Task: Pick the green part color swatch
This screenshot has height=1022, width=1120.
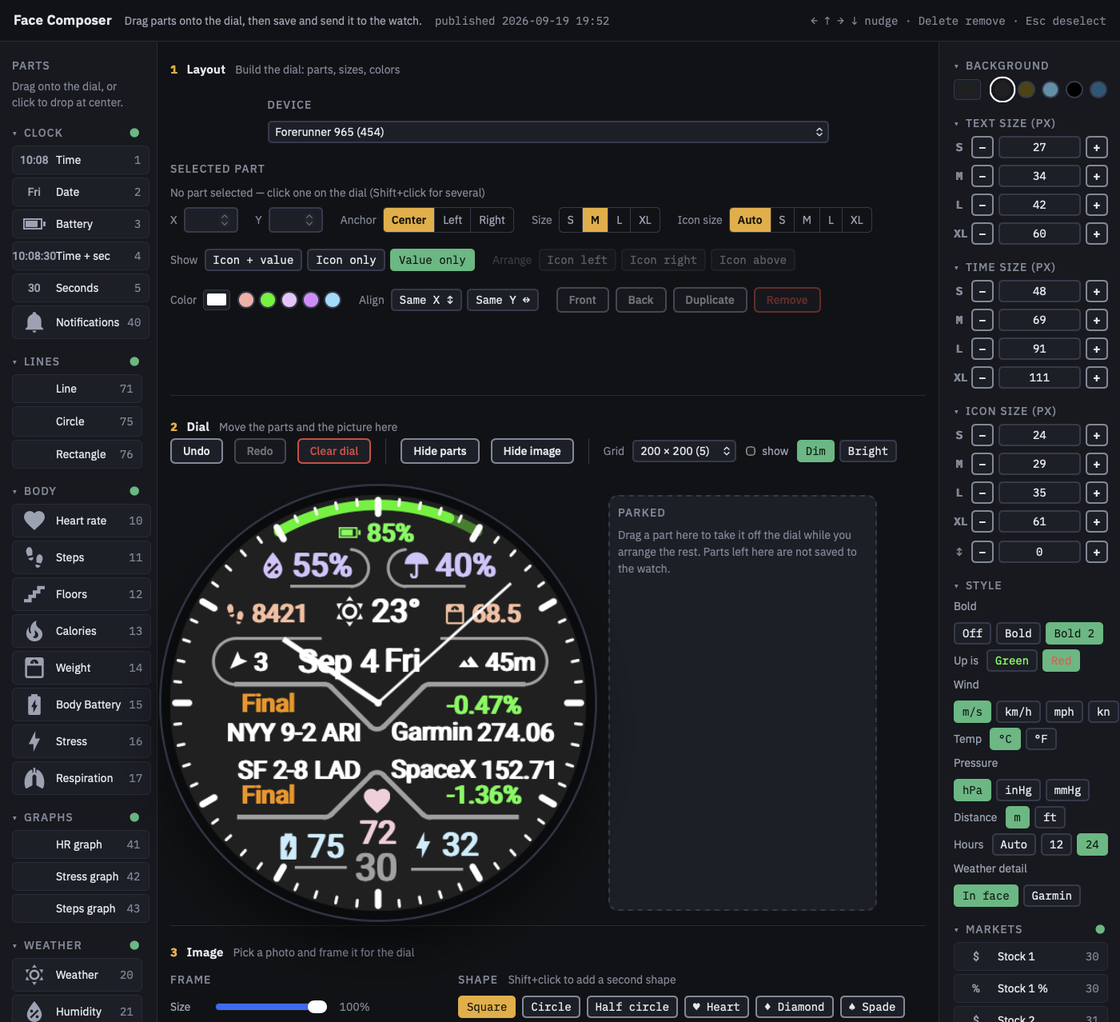Action: (x=268, y=300)
